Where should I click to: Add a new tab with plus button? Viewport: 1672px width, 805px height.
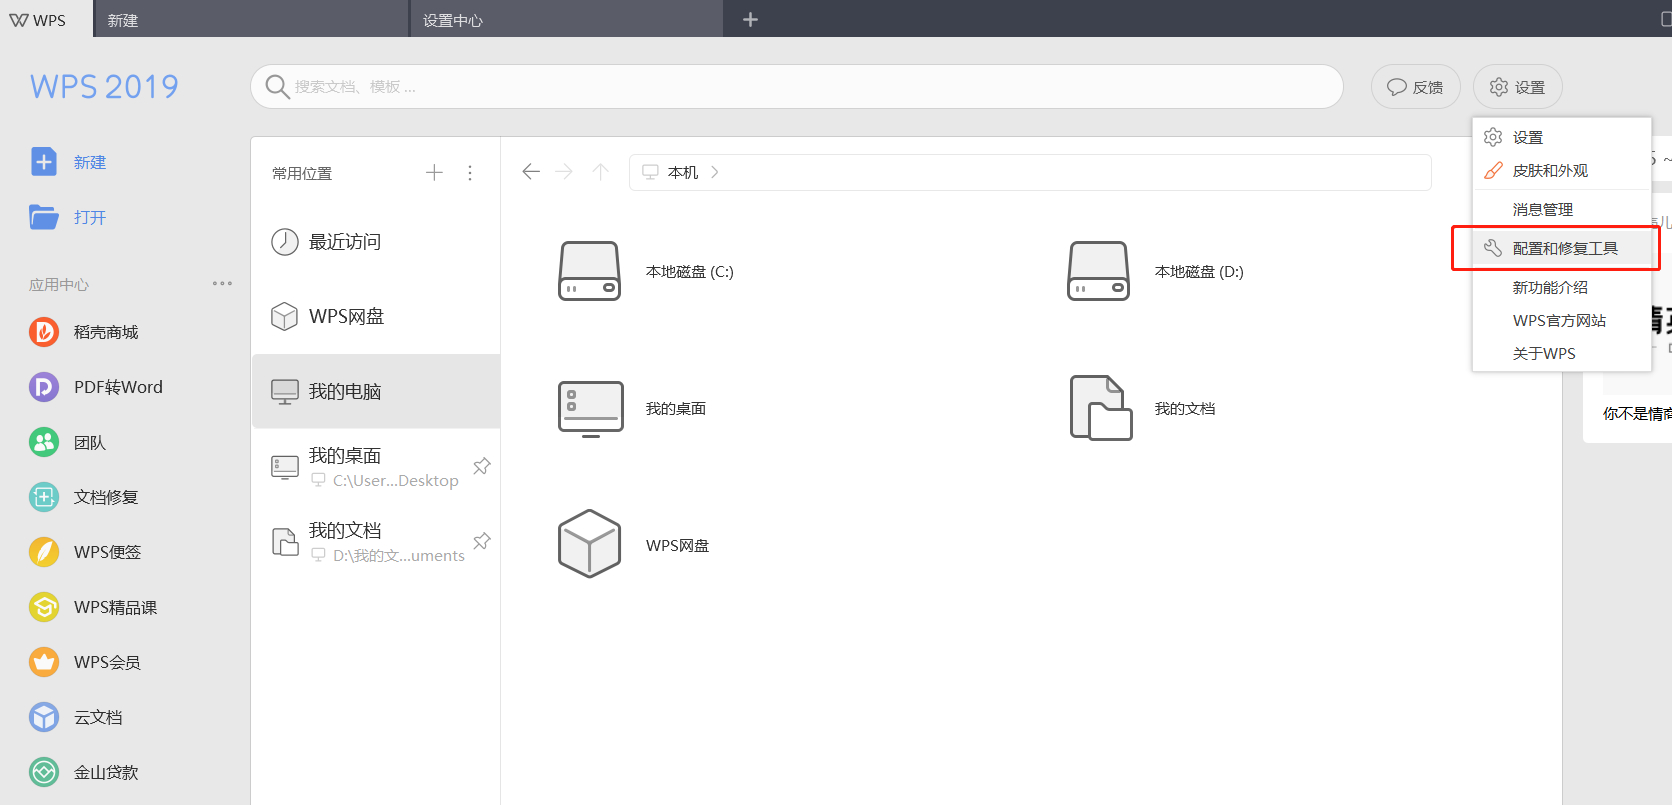coord(750,19)
